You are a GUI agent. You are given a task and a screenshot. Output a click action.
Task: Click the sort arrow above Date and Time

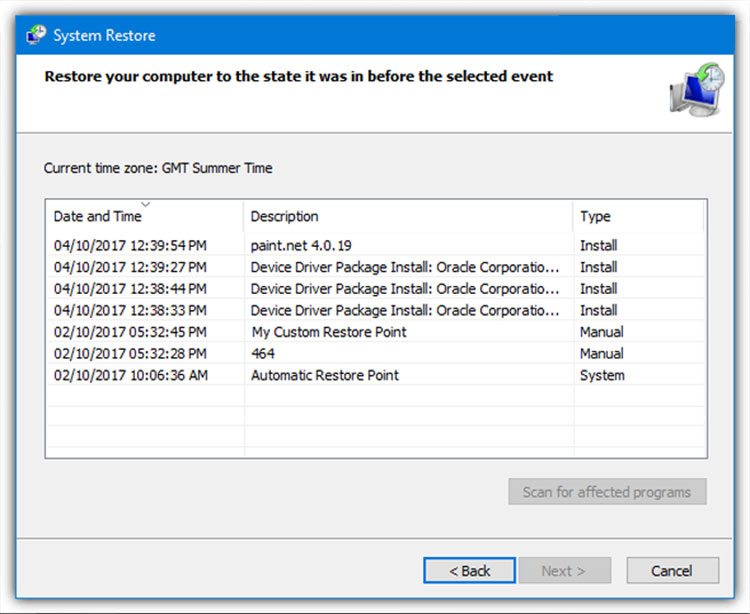(x=145, y=204)
